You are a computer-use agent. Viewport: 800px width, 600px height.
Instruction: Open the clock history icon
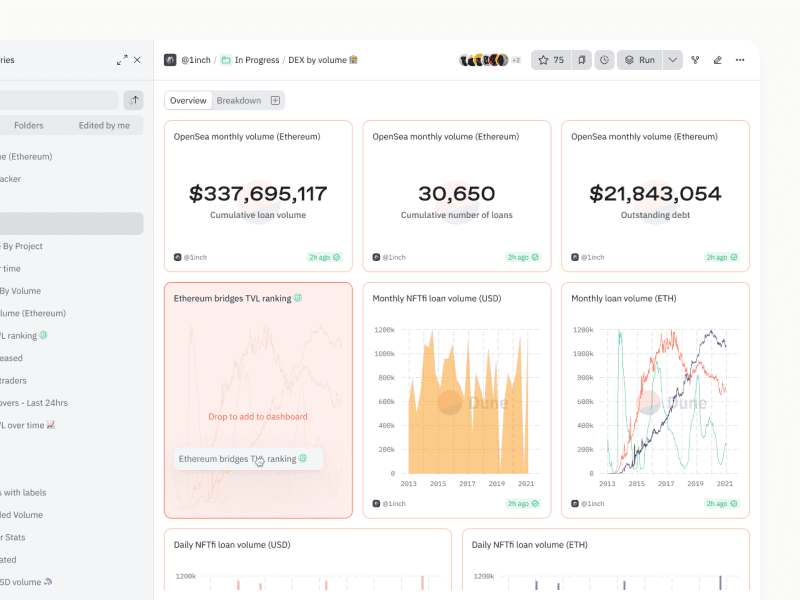click(604, 60)
